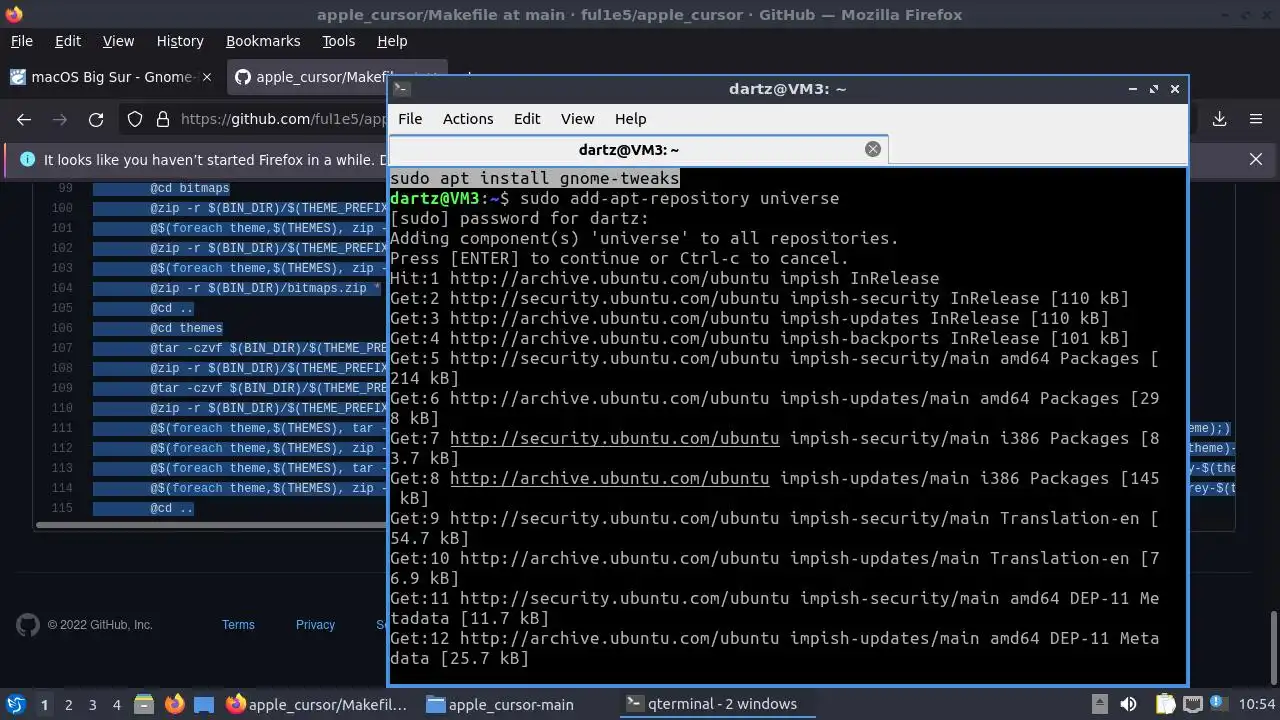Viewport: 1280px width, 720px height.
Task: Click the QTerminal title bar icon
Action: click(x=400, y=88)
